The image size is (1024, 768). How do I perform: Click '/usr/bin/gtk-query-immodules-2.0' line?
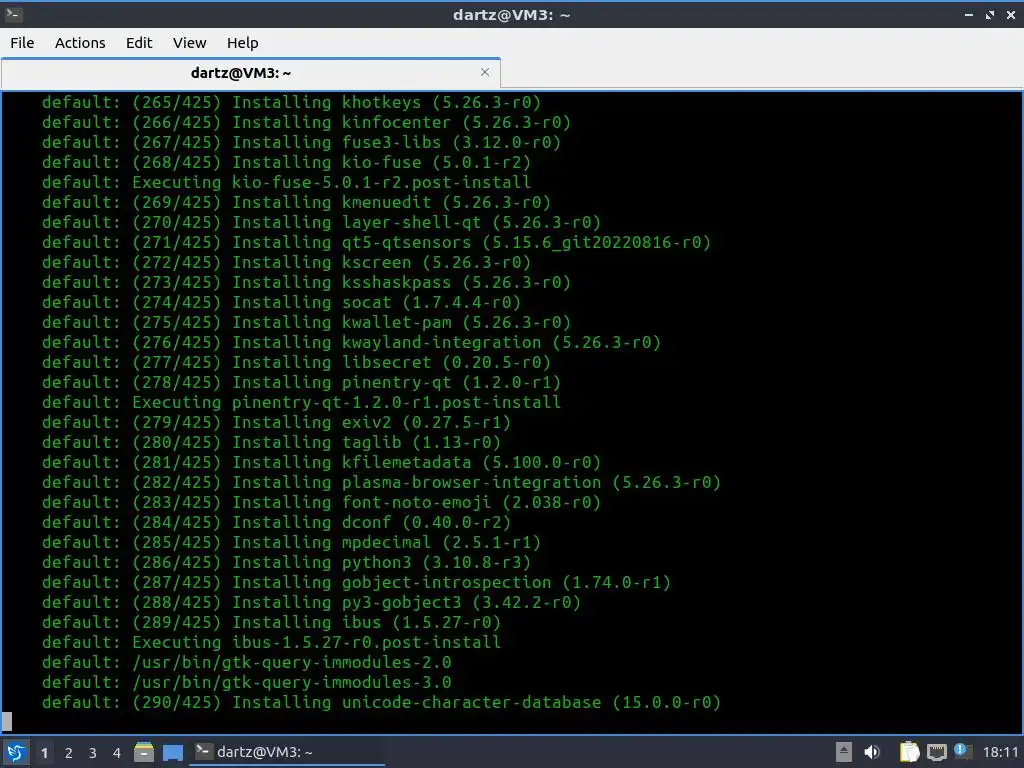[247, 662]
